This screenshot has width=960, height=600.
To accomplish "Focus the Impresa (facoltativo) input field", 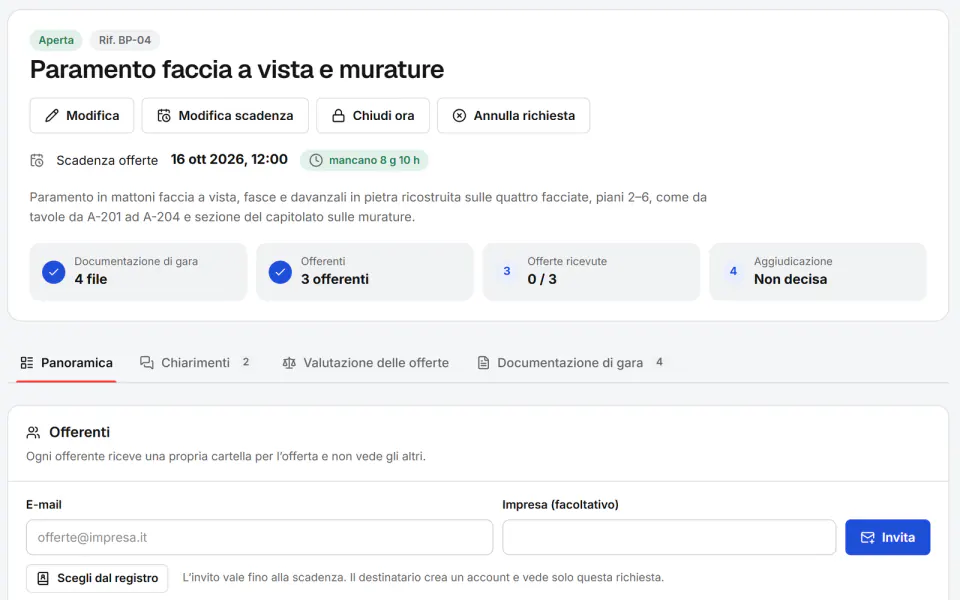I will coord(669,538).
